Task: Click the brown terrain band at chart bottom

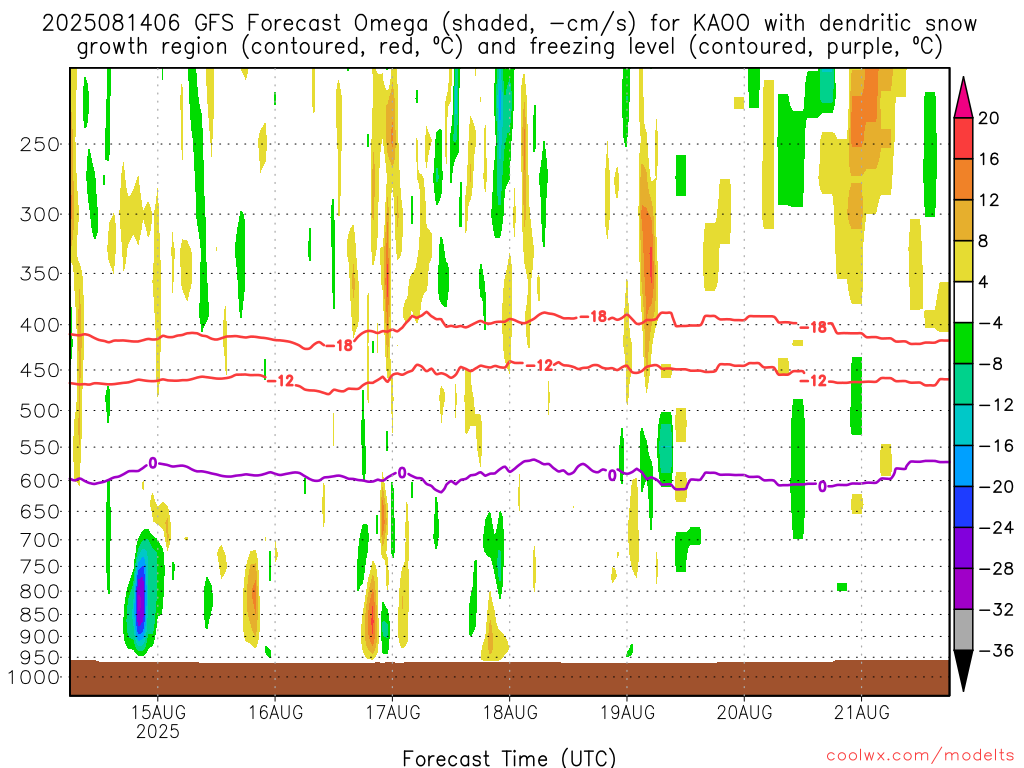Action: click(x=509, y=678)
